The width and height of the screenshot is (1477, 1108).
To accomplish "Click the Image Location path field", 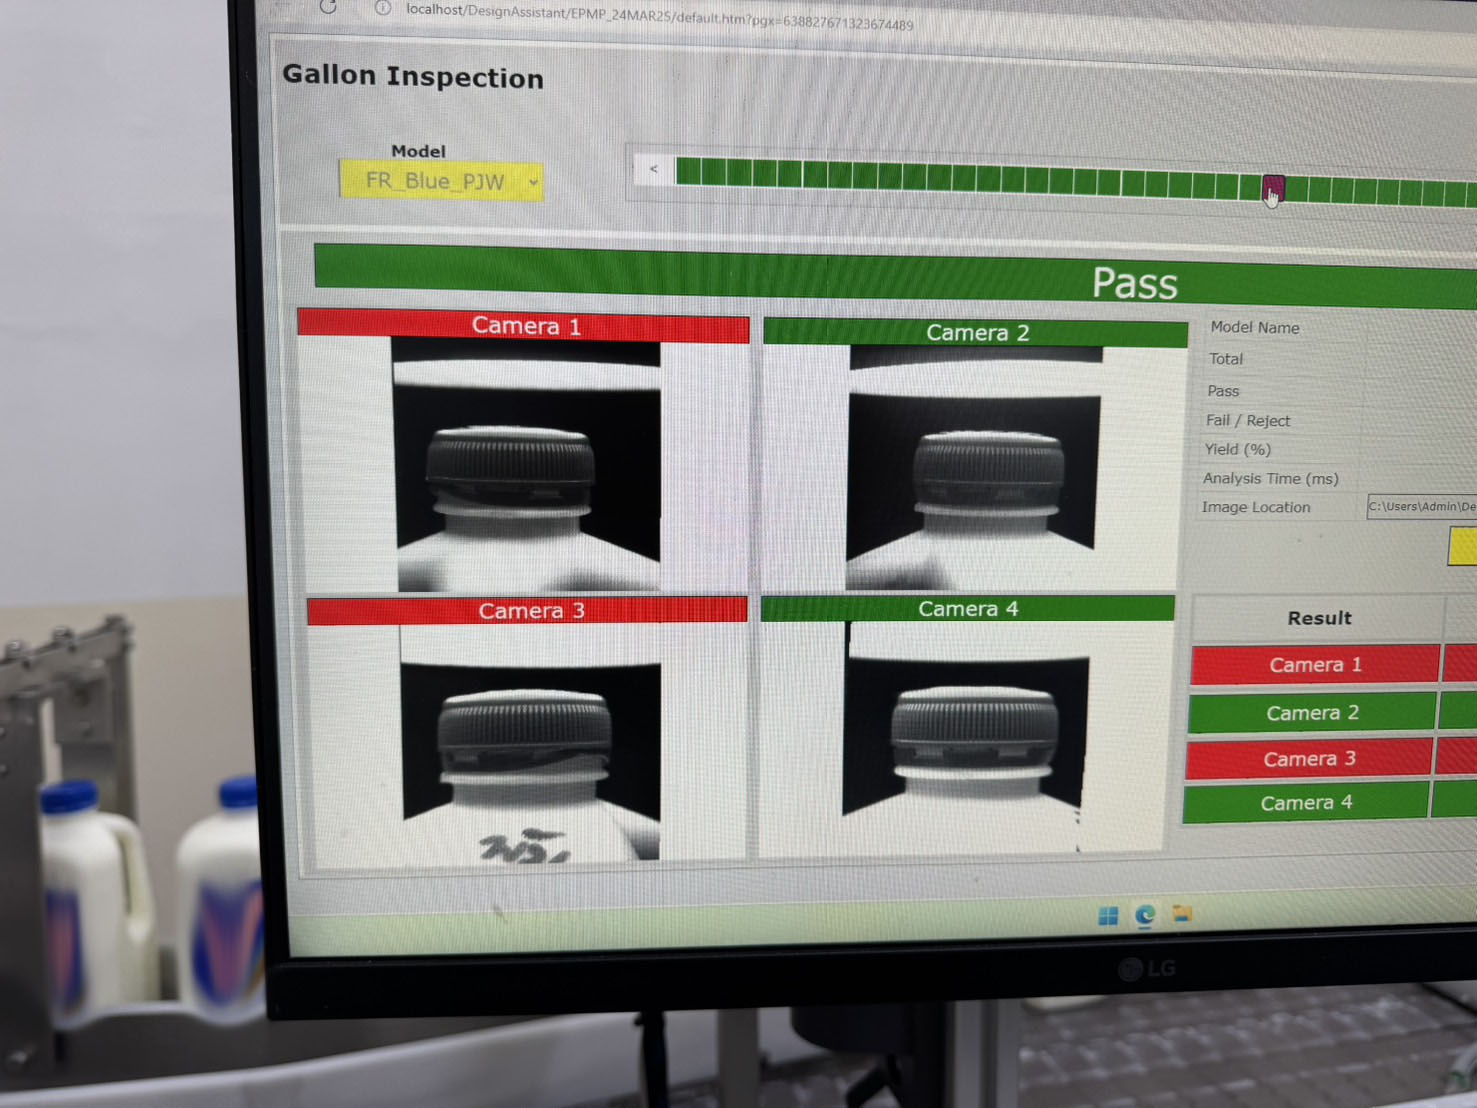I will click(1420, 507).
